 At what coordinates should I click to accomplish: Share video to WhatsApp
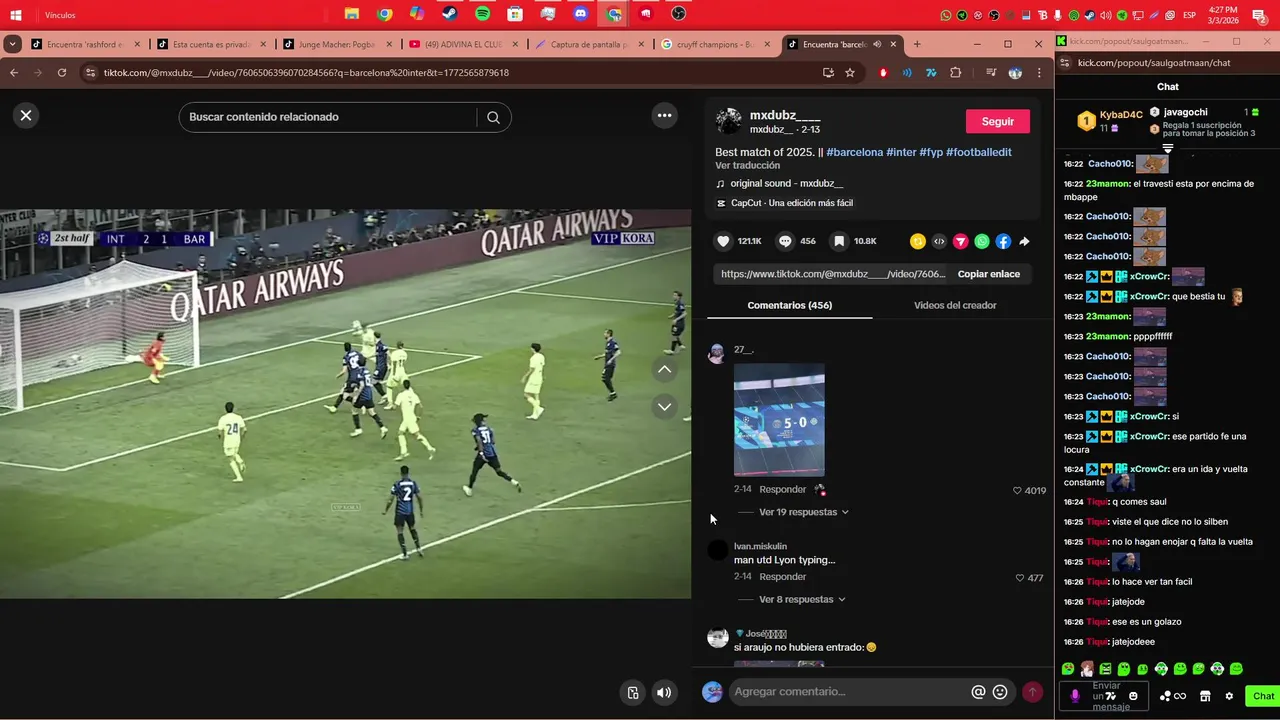[982, 241]
